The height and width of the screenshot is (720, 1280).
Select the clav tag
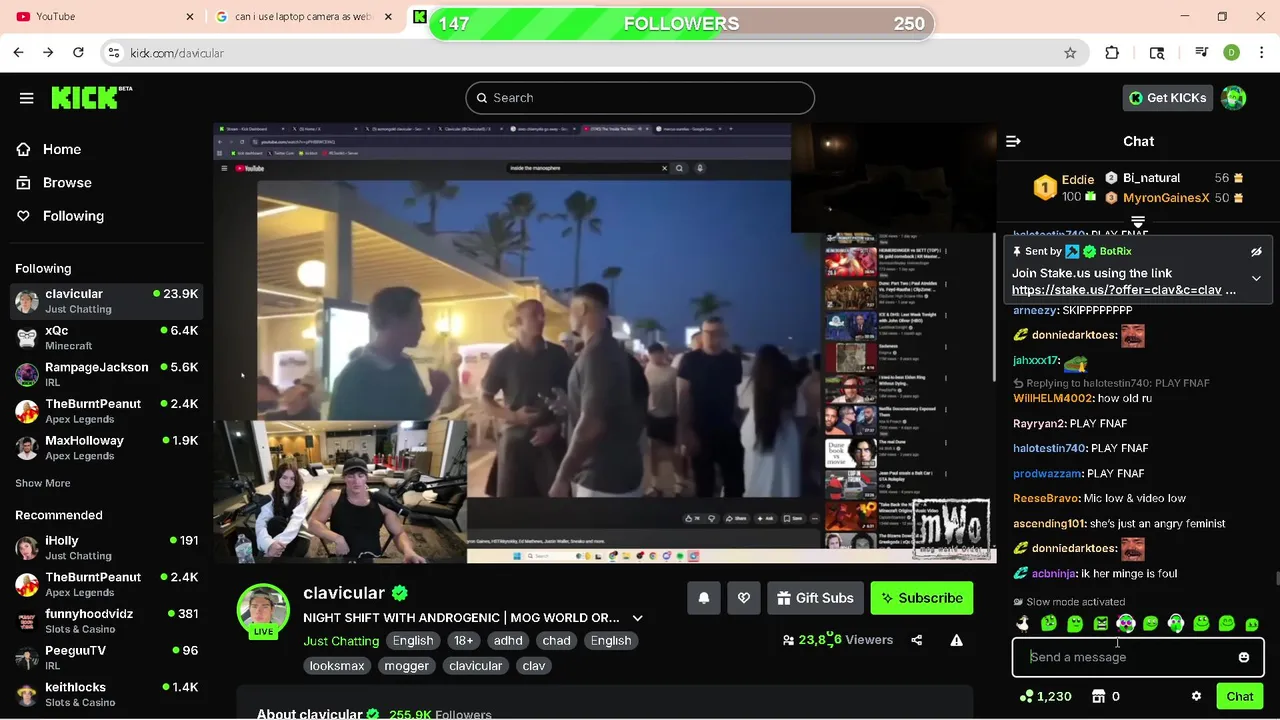534,666
